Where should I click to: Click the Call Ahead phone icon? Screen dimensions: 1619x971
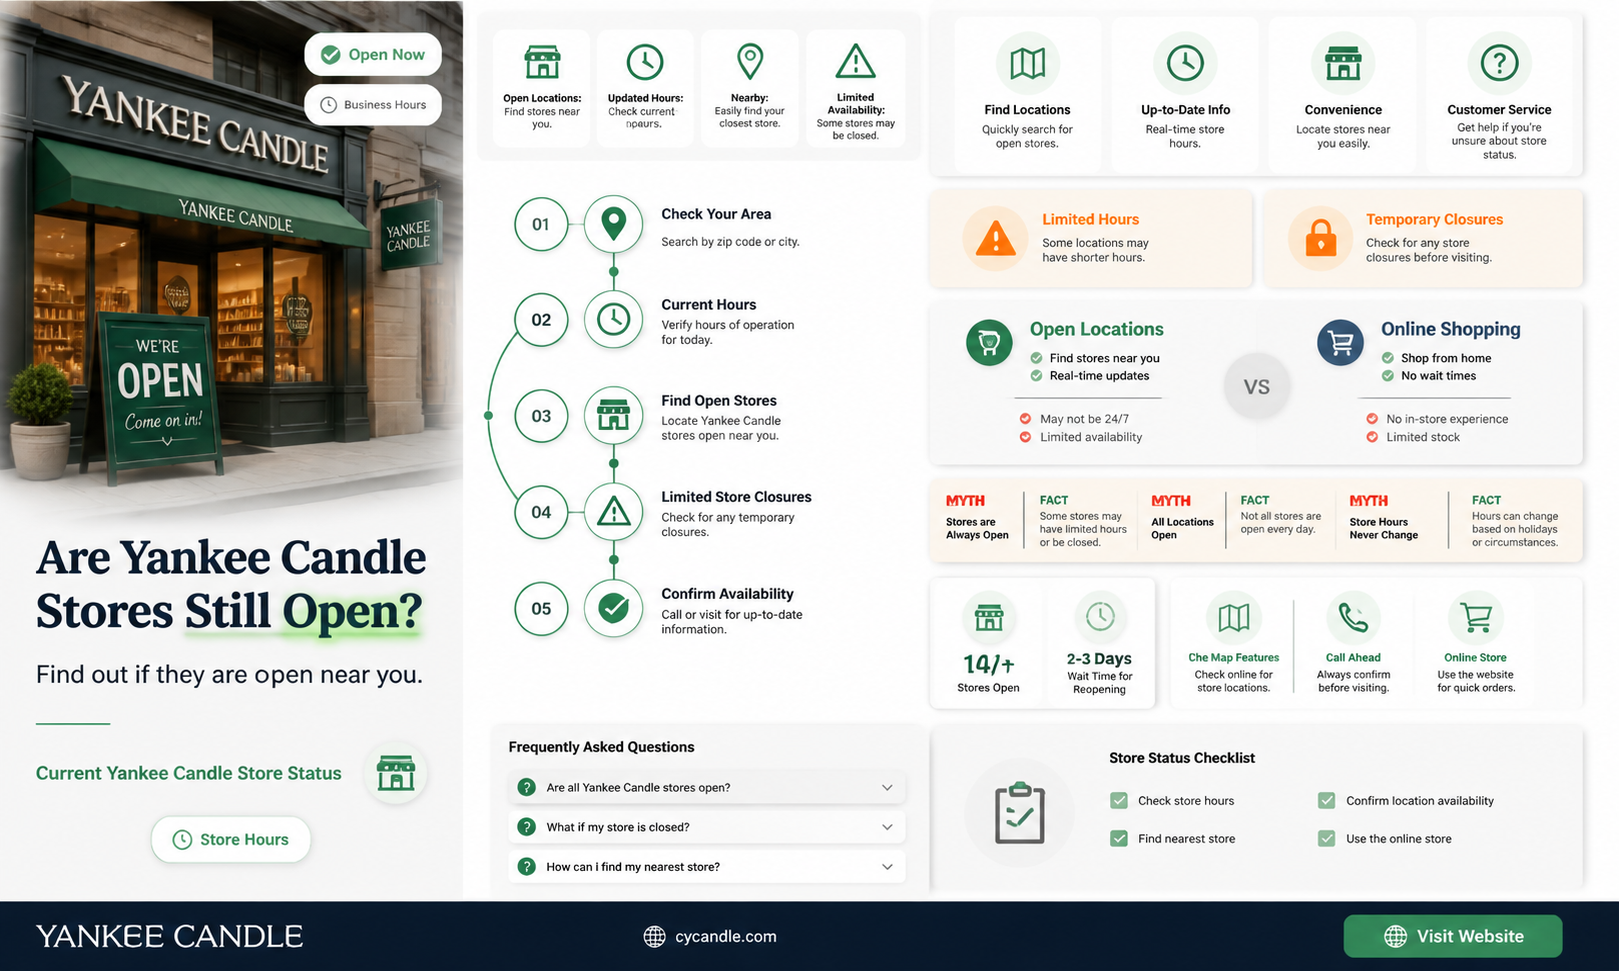click(x=1353, y=618)
